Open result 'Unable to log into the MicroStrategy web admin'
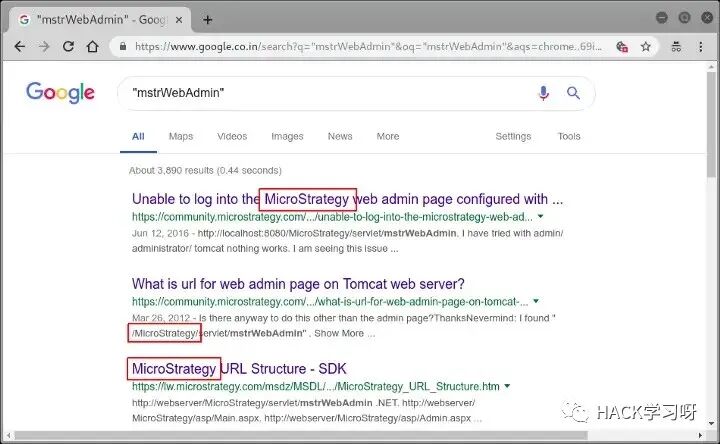This screenshot has height=444, width=720. 347,199
